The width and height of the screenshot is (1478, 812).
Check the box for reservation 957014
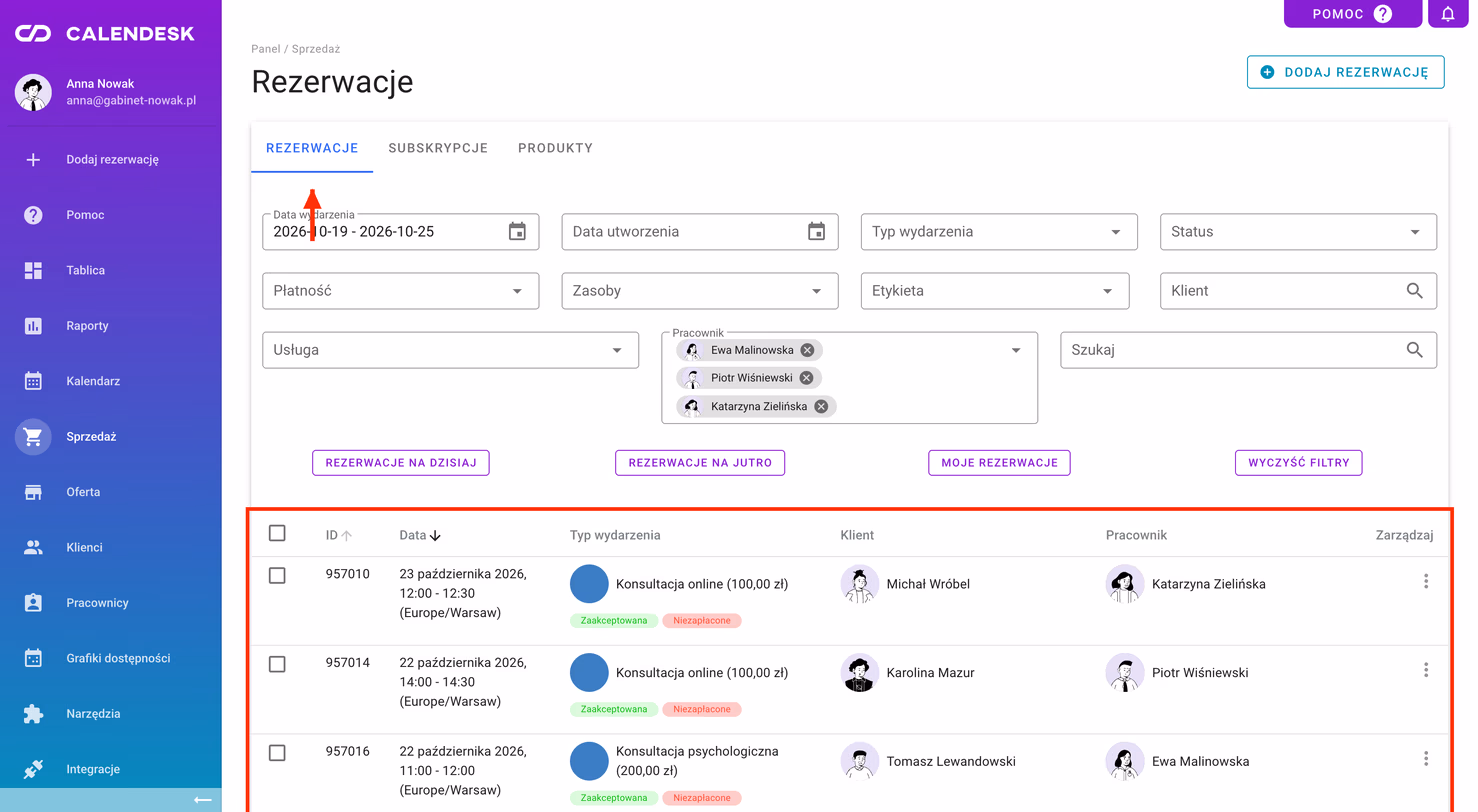(x=277, y=664)
